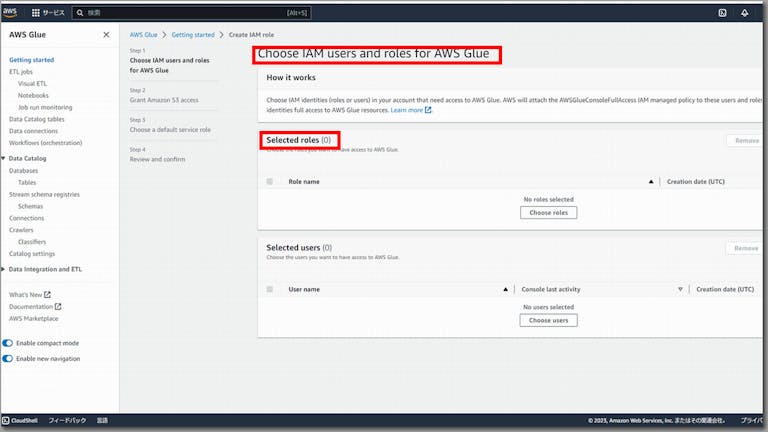Screen dimensions: 768x432
Task: Open Crawlers in sidebar
Action: click(21, 230)
